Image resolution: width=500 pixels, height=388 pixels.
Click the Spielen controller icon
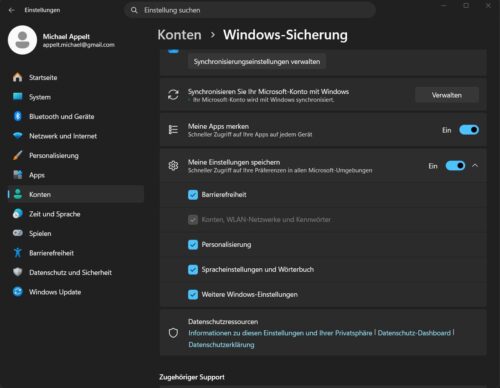pos(18,233)
